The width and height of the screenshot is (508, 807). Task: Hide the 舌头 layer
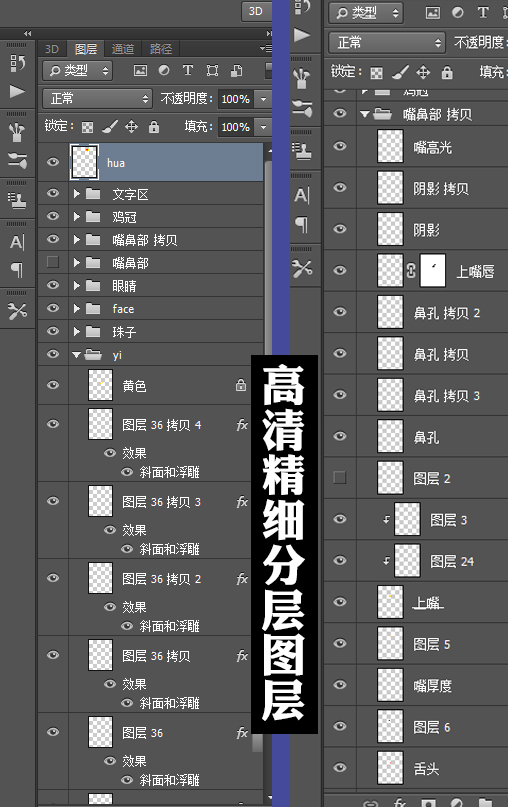coord(340,767)
